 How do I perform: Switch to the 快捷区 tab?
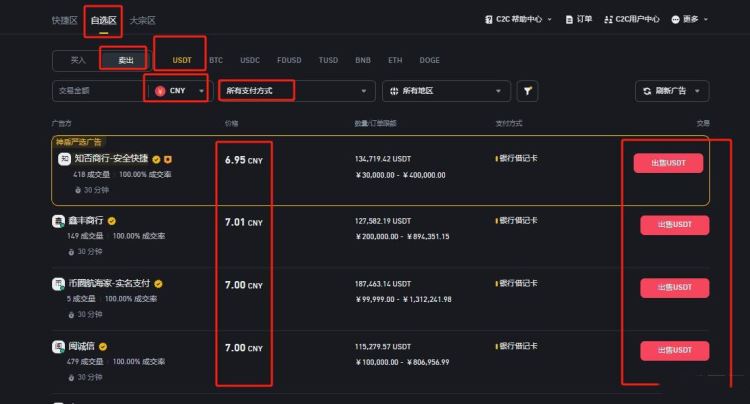pyautogui.click(x=64, y=20)
